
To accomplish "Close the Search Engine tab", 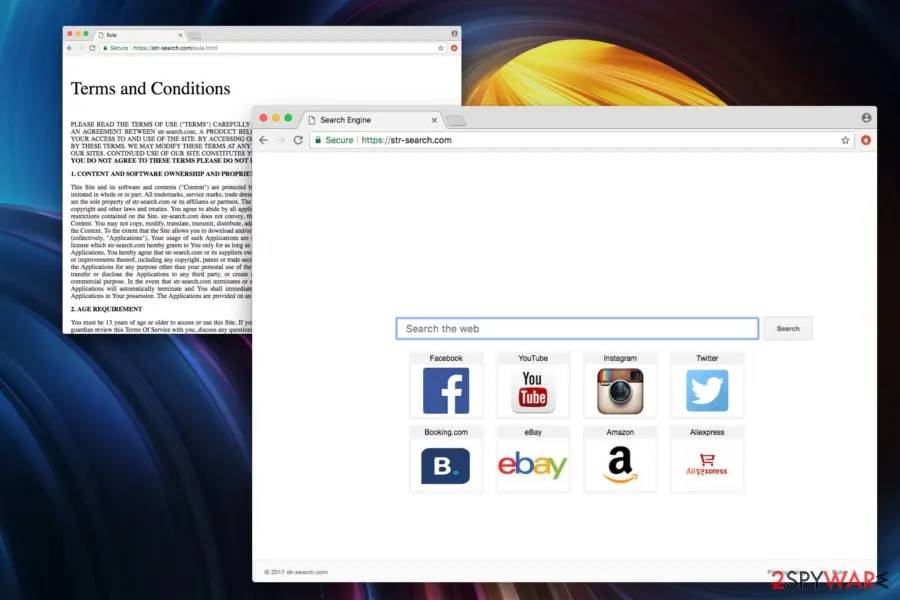I will 434,120.
